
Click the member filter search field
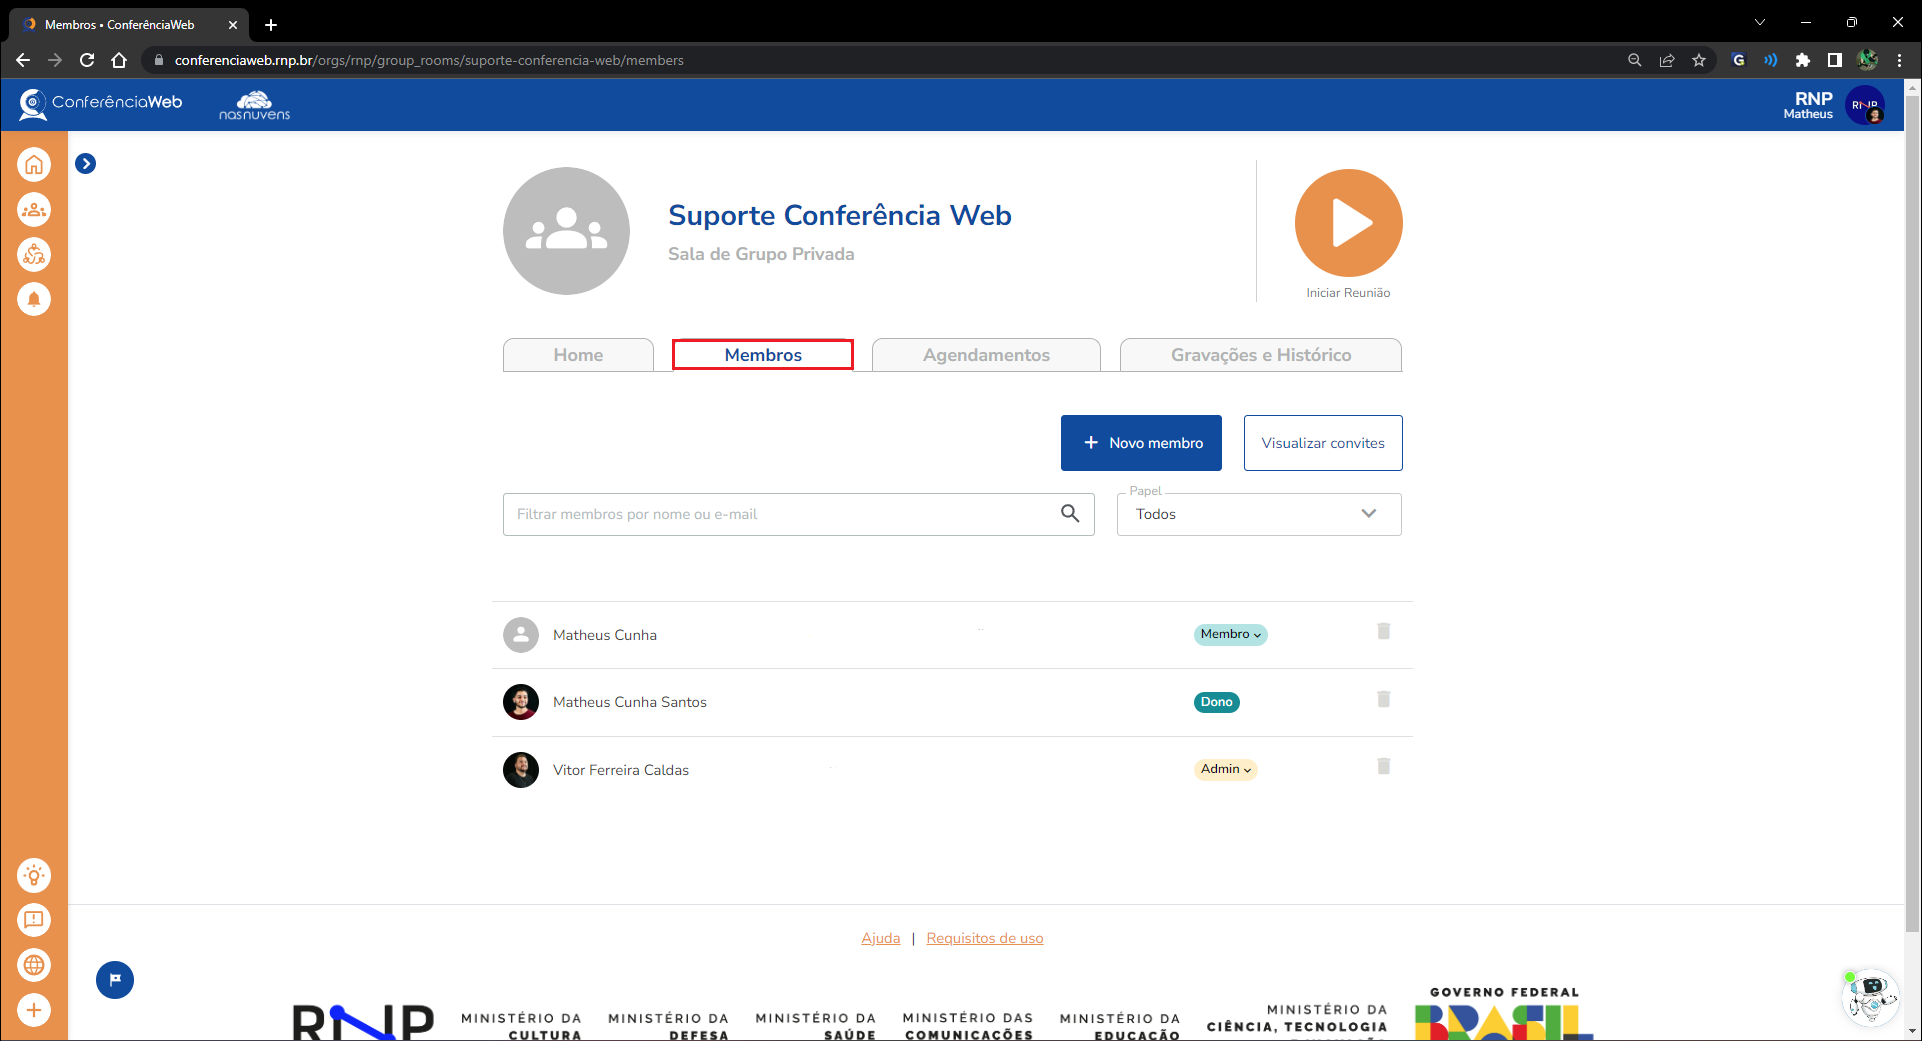tap(780, 514)
